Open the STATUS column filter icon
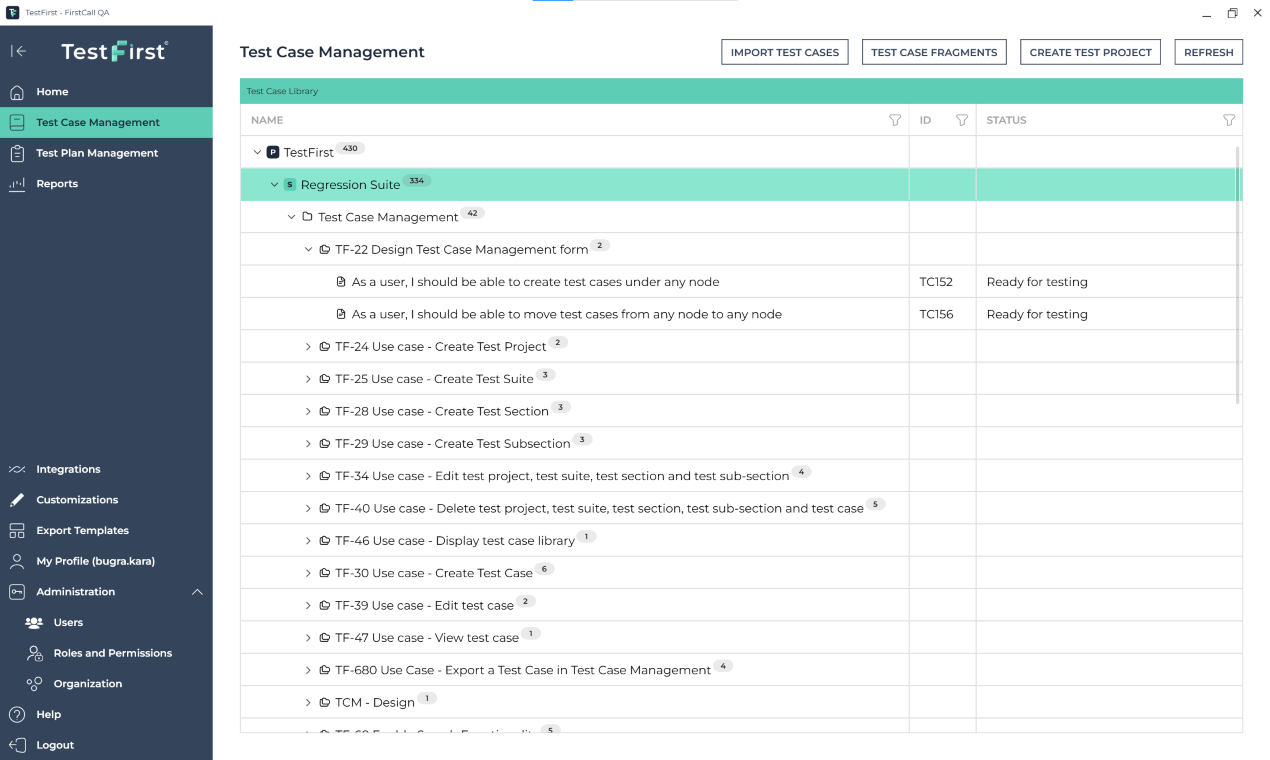This screenshot has height=760, width=1270. (x=1229, y=120)
